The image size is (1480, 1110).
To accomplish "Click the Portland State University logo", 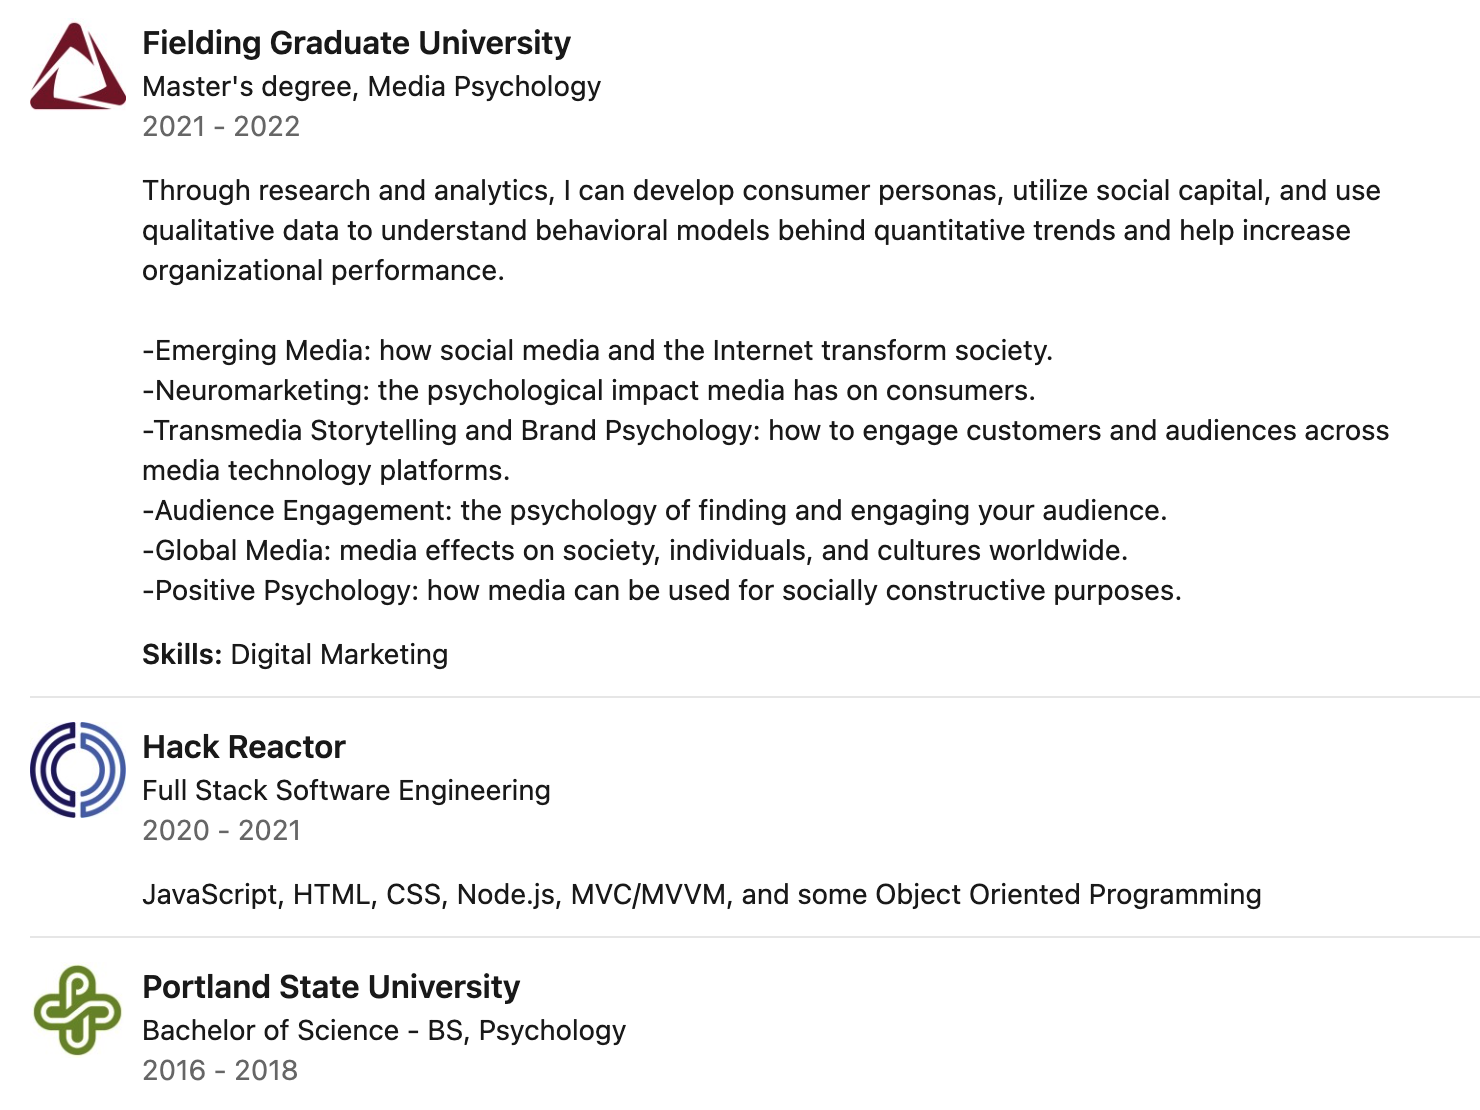I will coord(78,1010).
